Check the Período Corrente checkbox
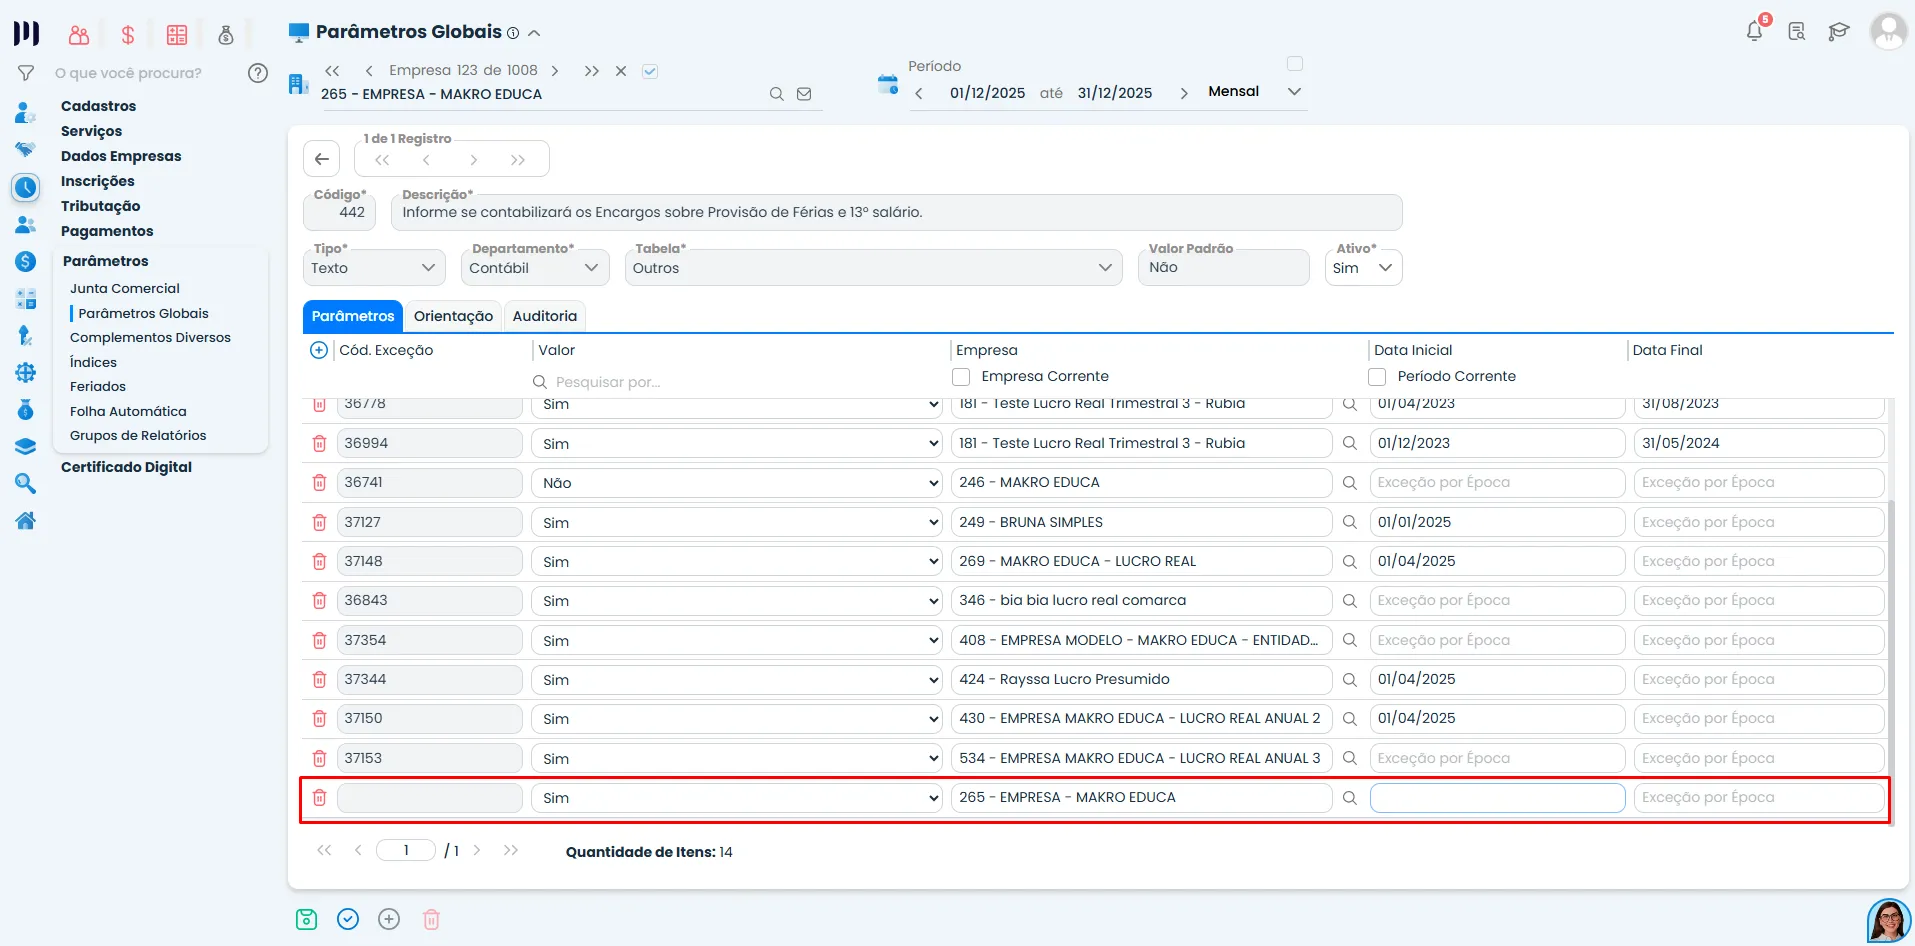This screenshot has width=1915, height=946. pos(1377,377)
